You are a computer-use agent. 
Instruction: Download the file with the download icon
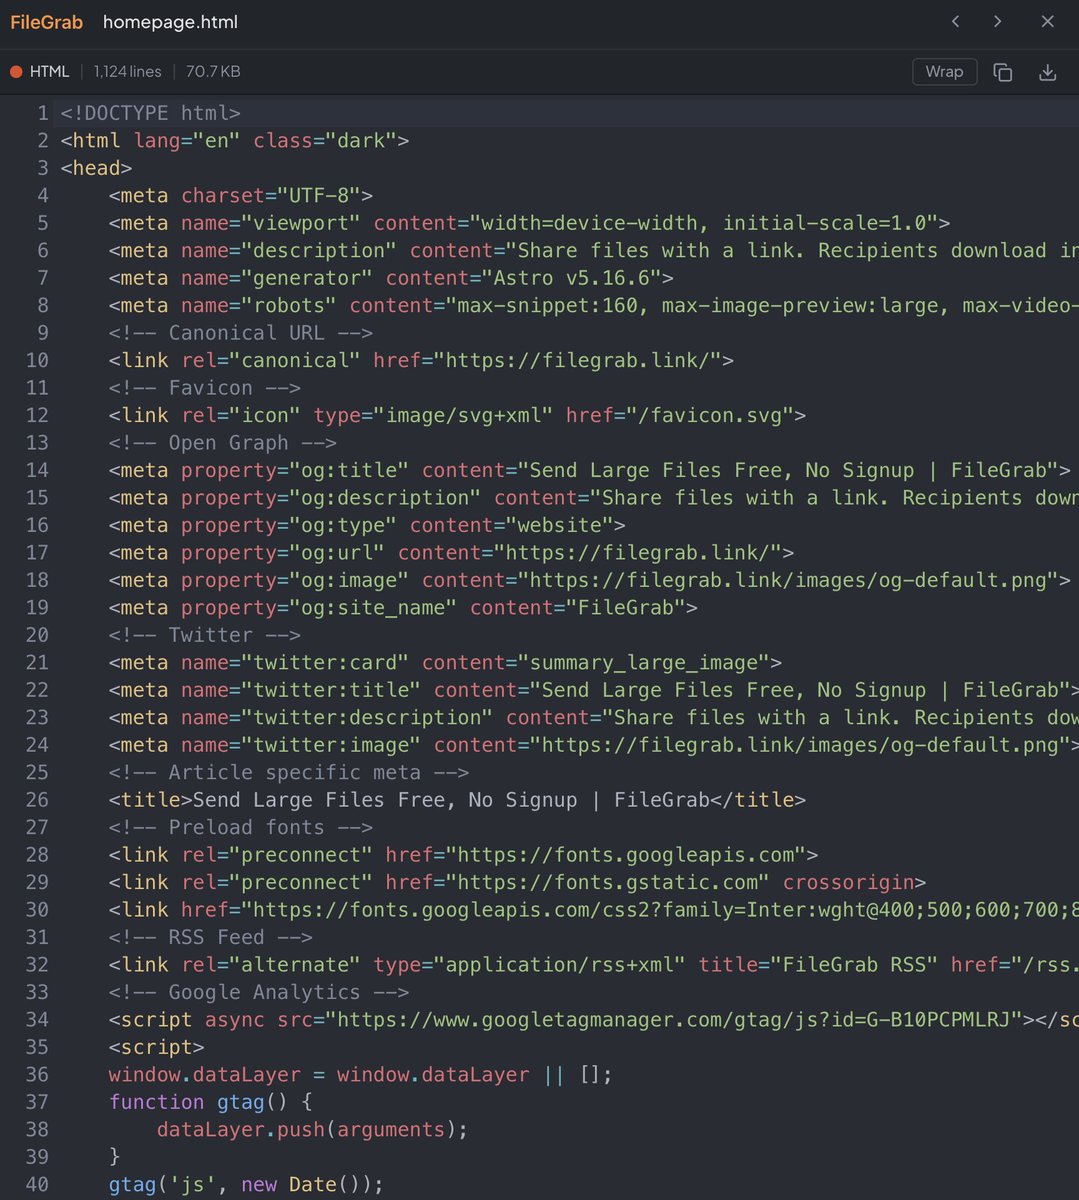pos(1047,72)
